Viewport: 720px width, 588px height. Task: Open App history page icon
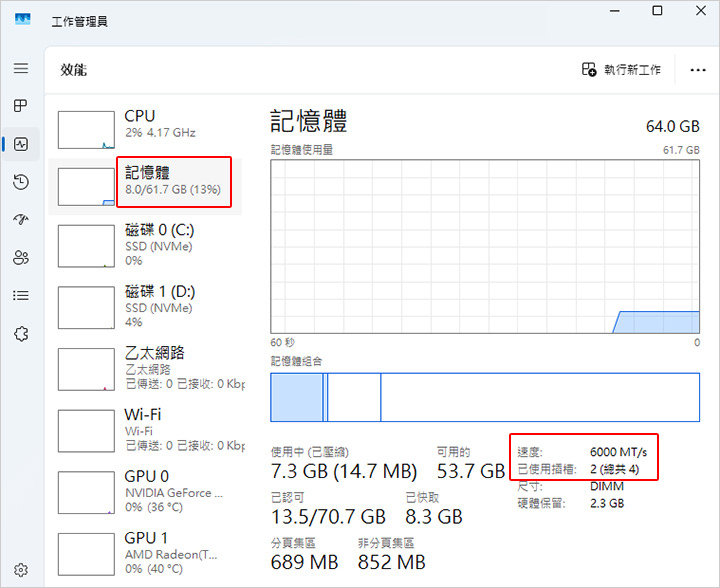21,182
